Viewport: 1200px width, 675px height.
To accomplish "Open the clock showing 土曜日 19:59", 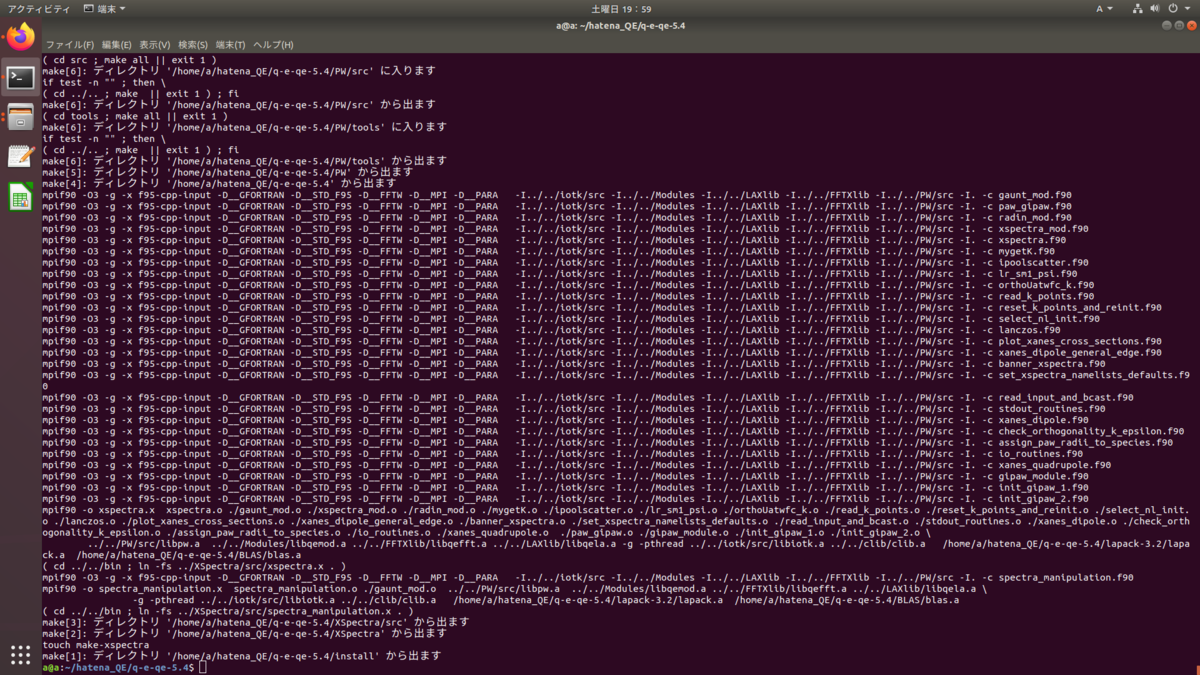I will coord(623,9).
